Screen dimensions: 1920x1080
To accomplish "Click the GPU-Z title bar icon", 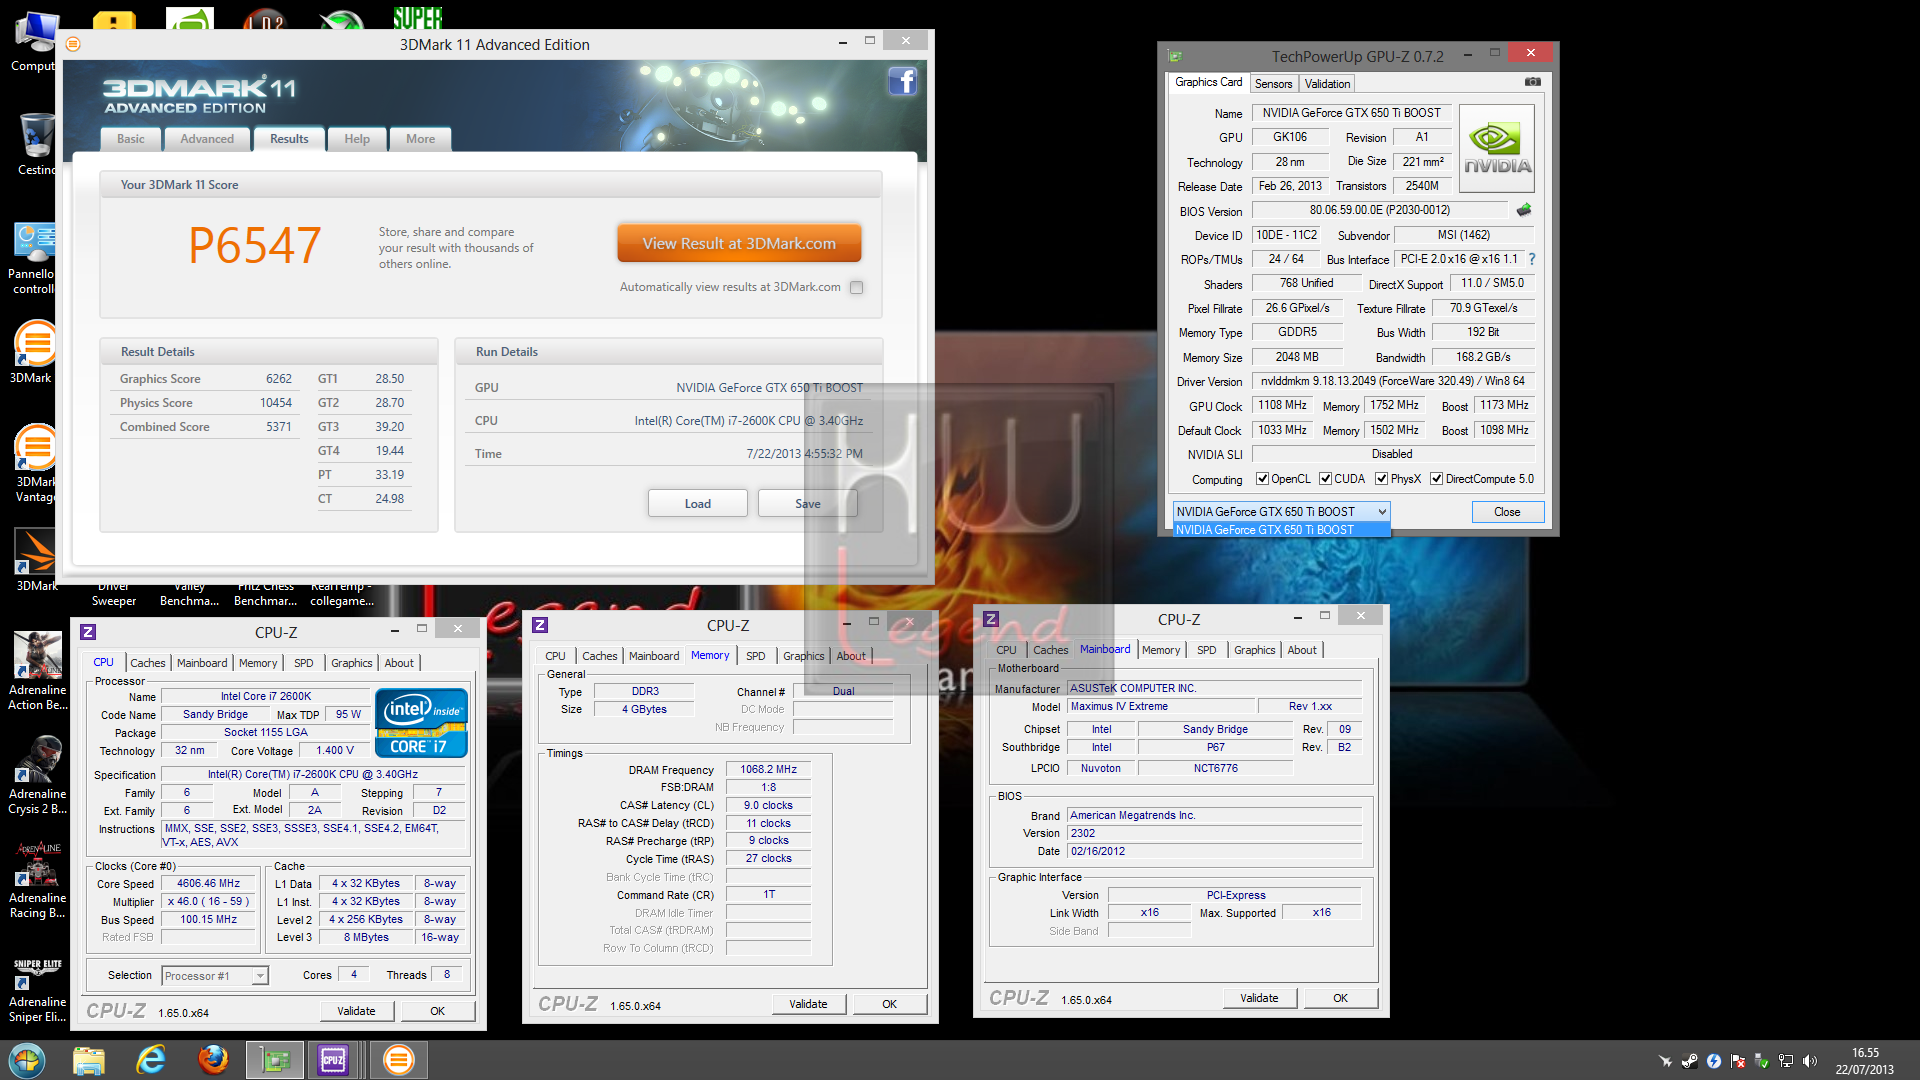I will tap(1175, 56).
